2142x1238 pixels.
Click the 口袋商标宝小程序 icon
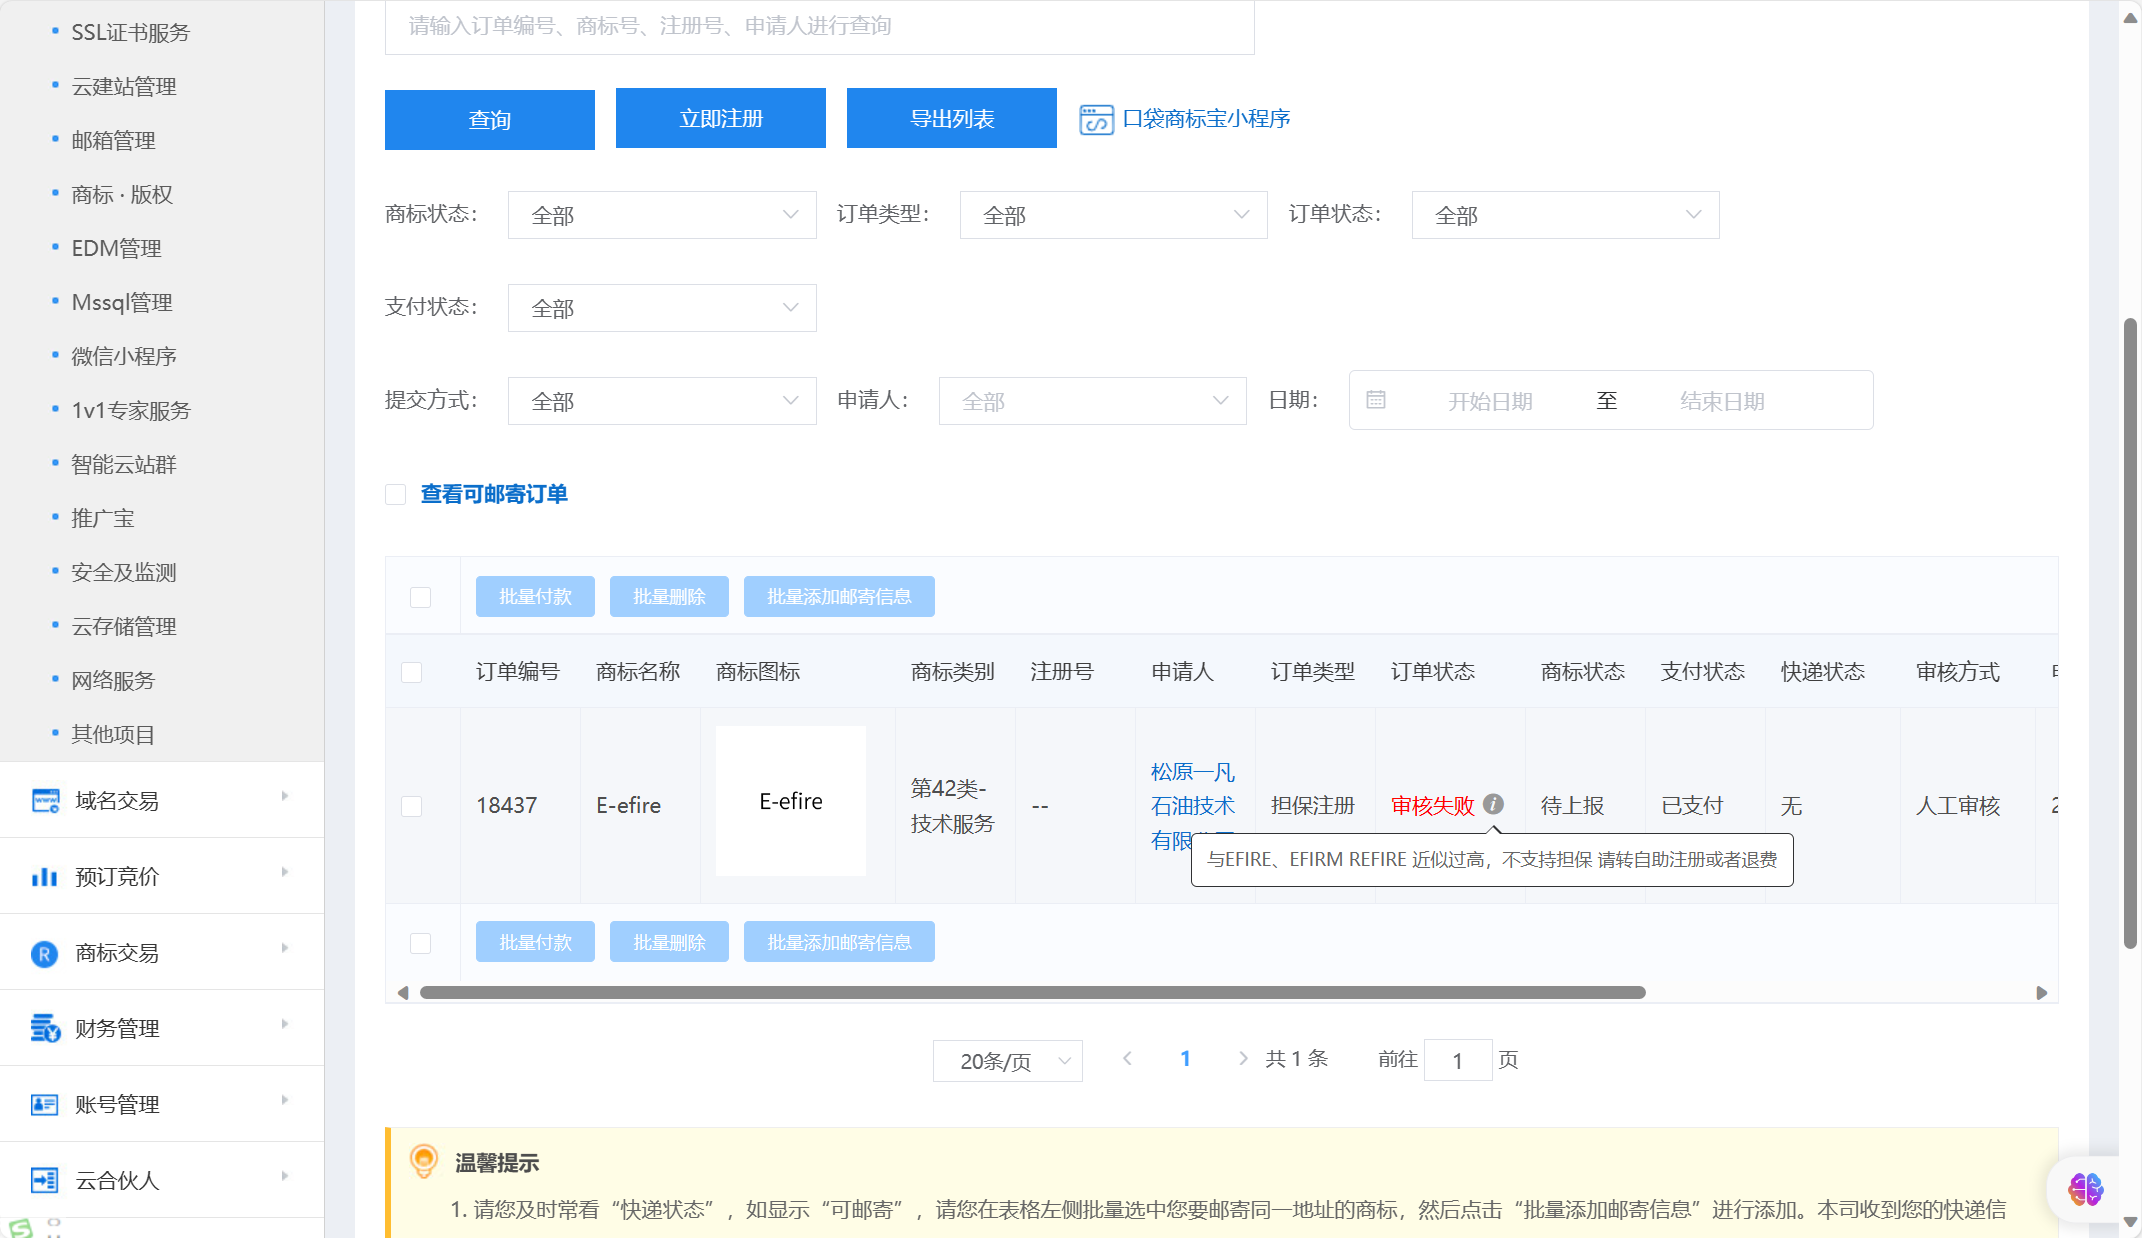click(x=1096, y=119)
